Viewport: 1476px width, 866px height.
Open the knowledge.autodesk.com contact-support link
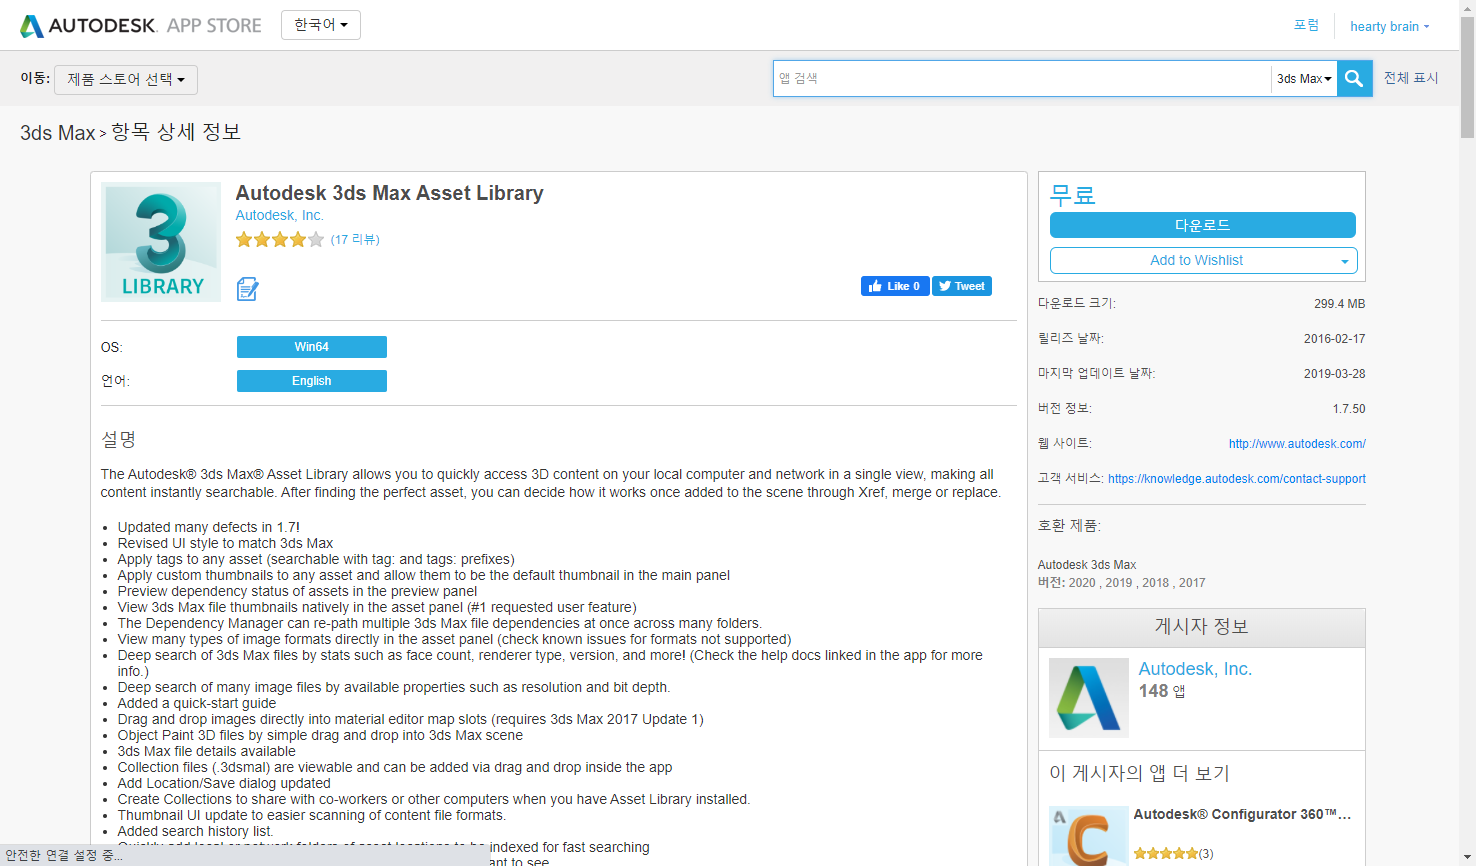(x=1237, y=479)
